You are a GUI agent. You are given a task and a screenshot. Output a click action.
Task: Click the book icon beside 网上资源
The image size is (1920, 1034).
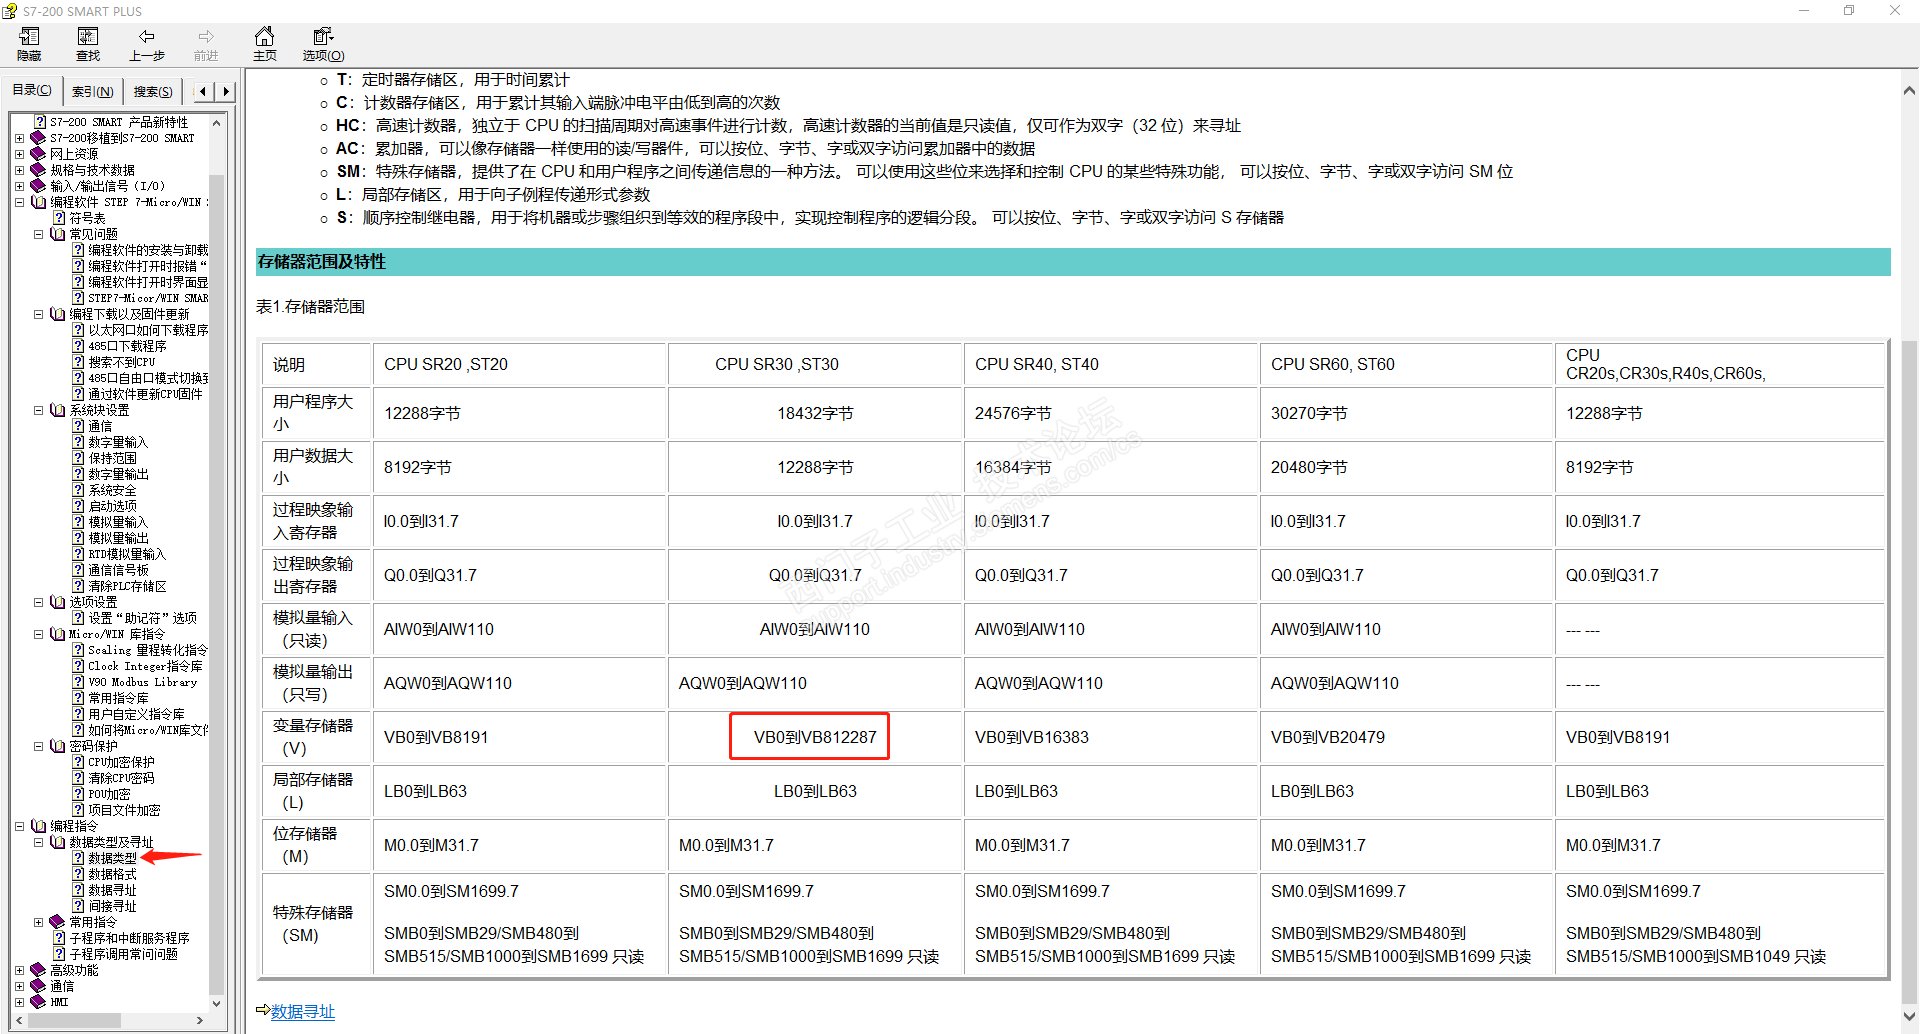(x=39, y=154)
